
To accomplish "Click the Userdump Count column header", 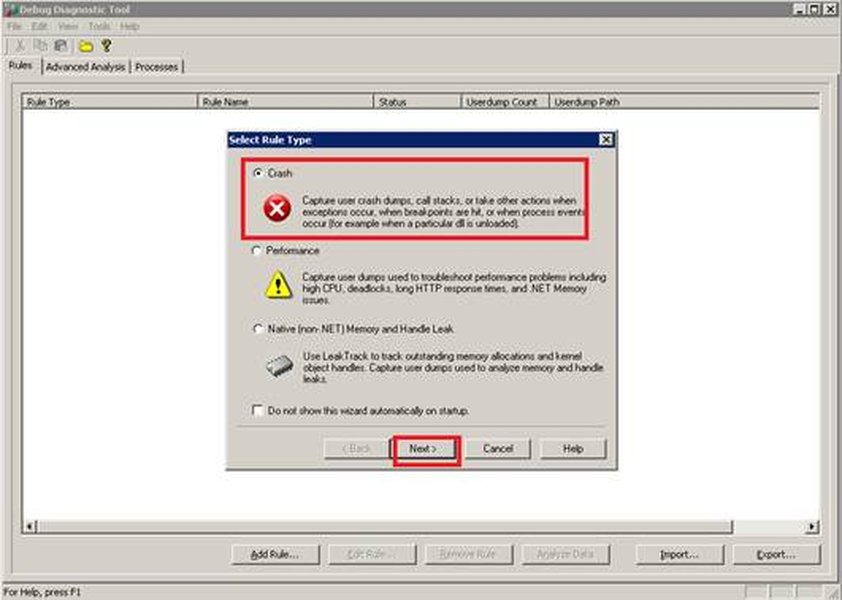I will [x=505, y=102].
